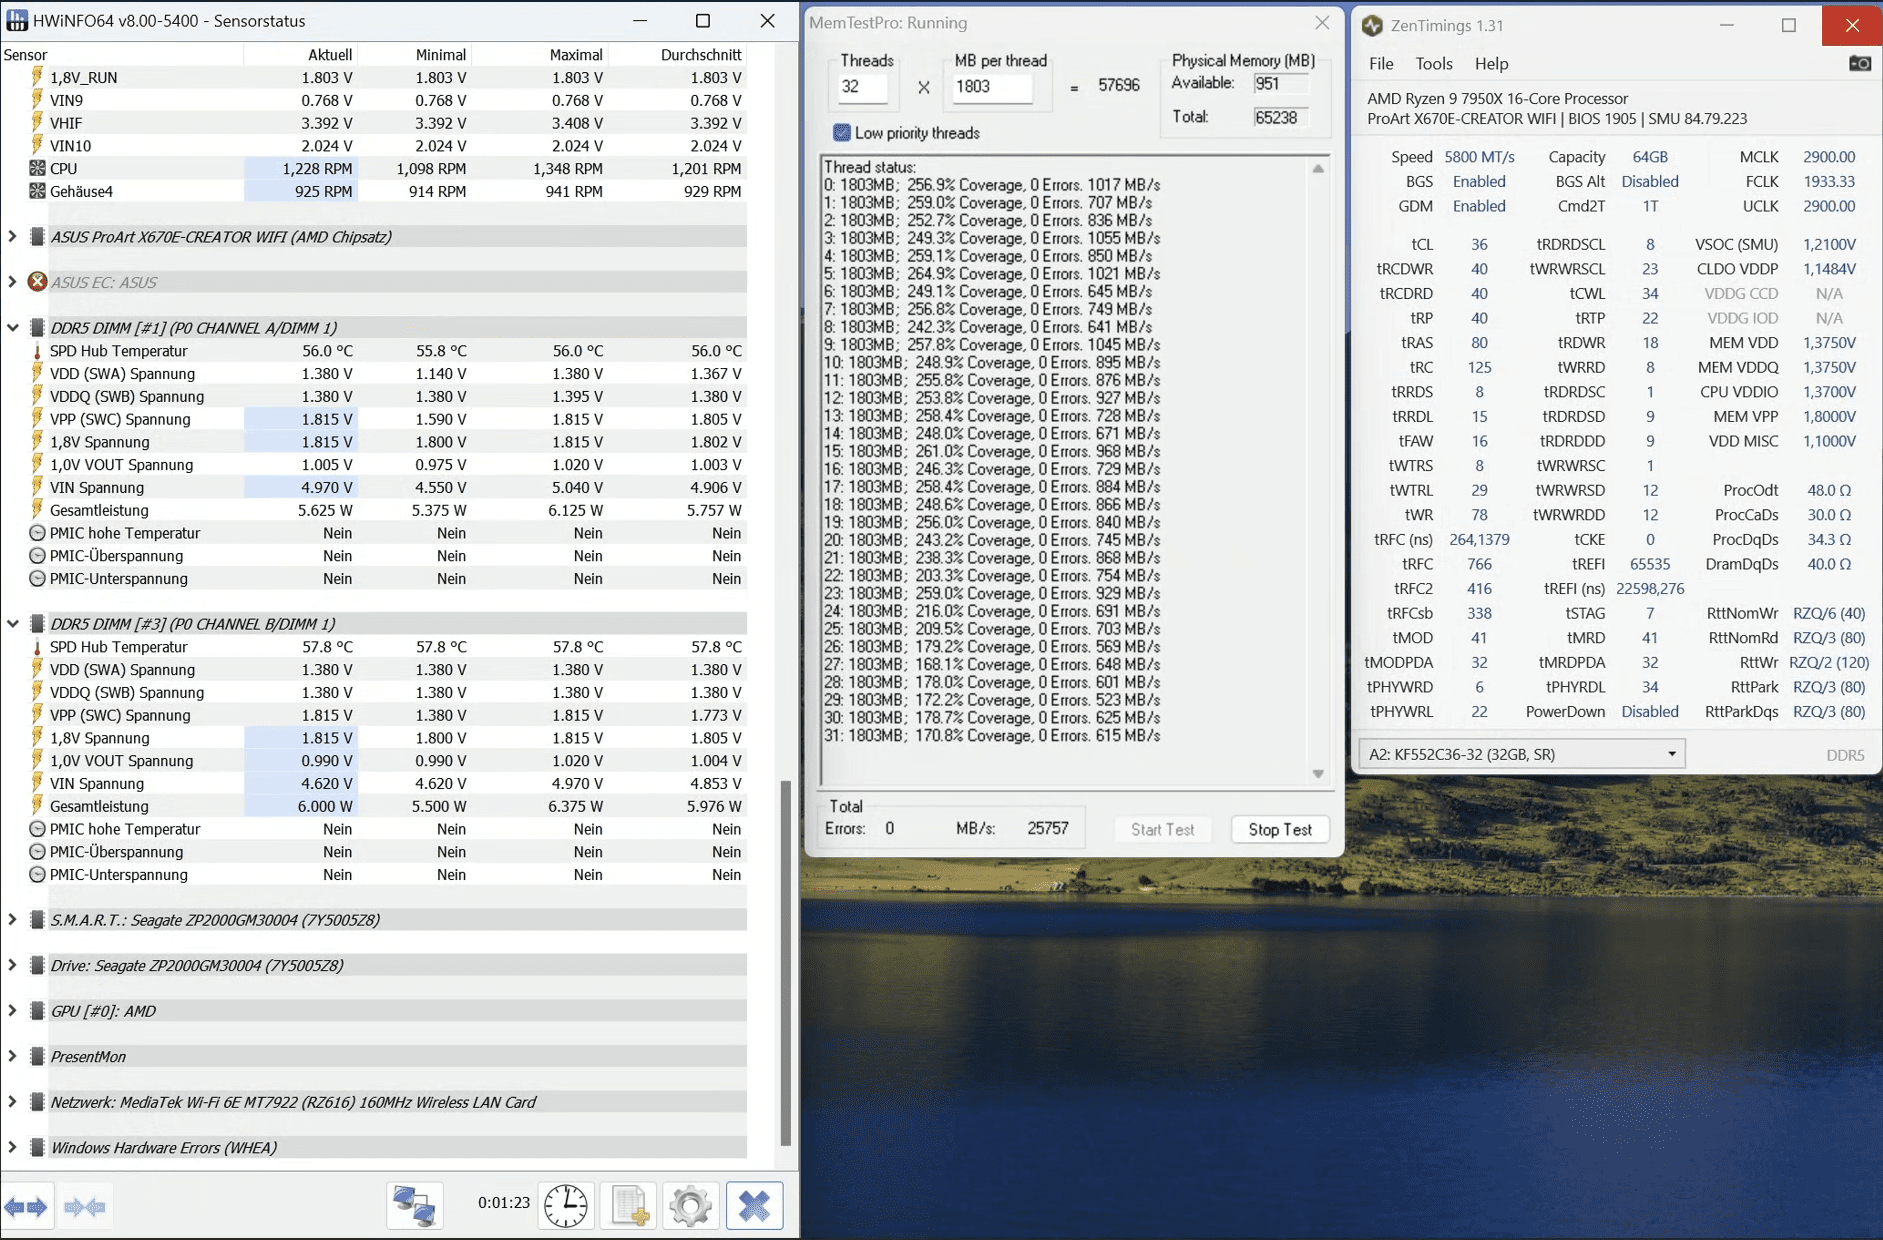1883x1240 pixels.
Task: Click the chip icon next to Netzwerk: MediaTek Wi-Fi
Action: click(37, 1102)
